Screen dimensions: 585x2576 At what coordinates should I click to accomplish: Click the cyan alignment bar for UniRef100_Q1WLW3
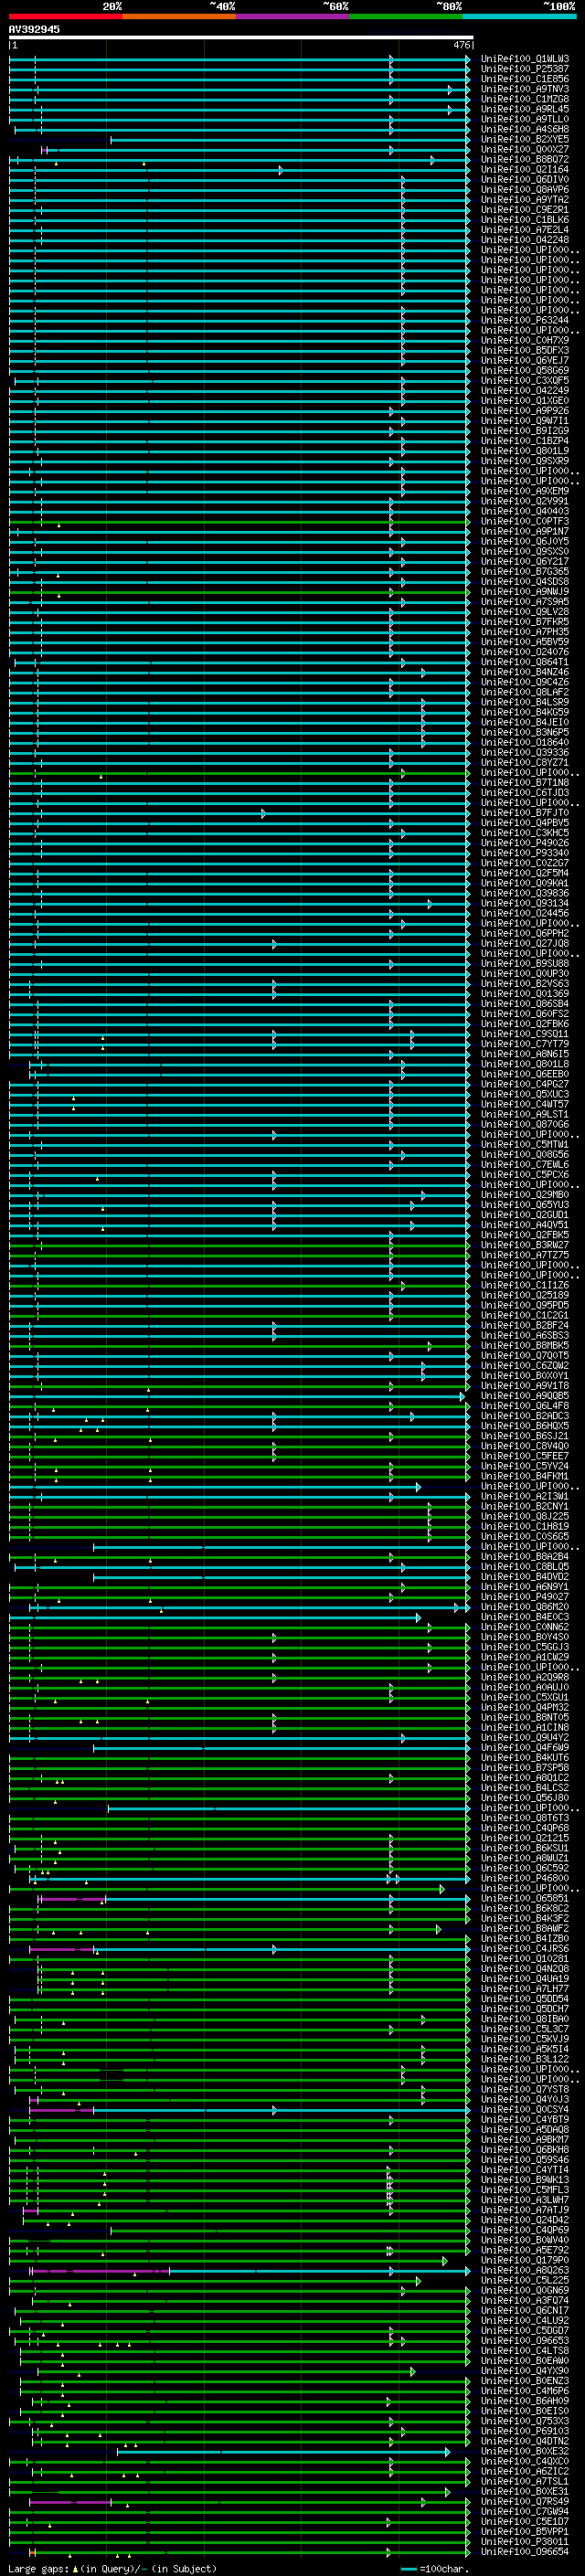(240, 59)
